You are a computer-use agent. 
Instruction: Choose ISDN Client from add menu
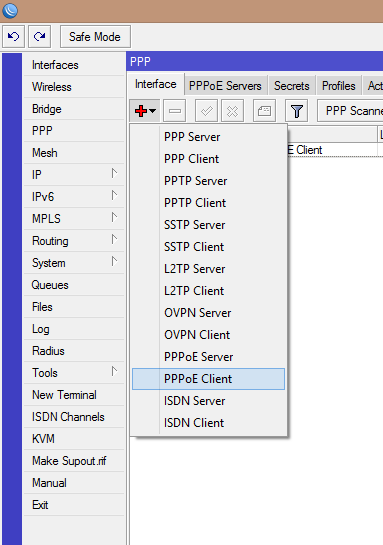point(208,423)
